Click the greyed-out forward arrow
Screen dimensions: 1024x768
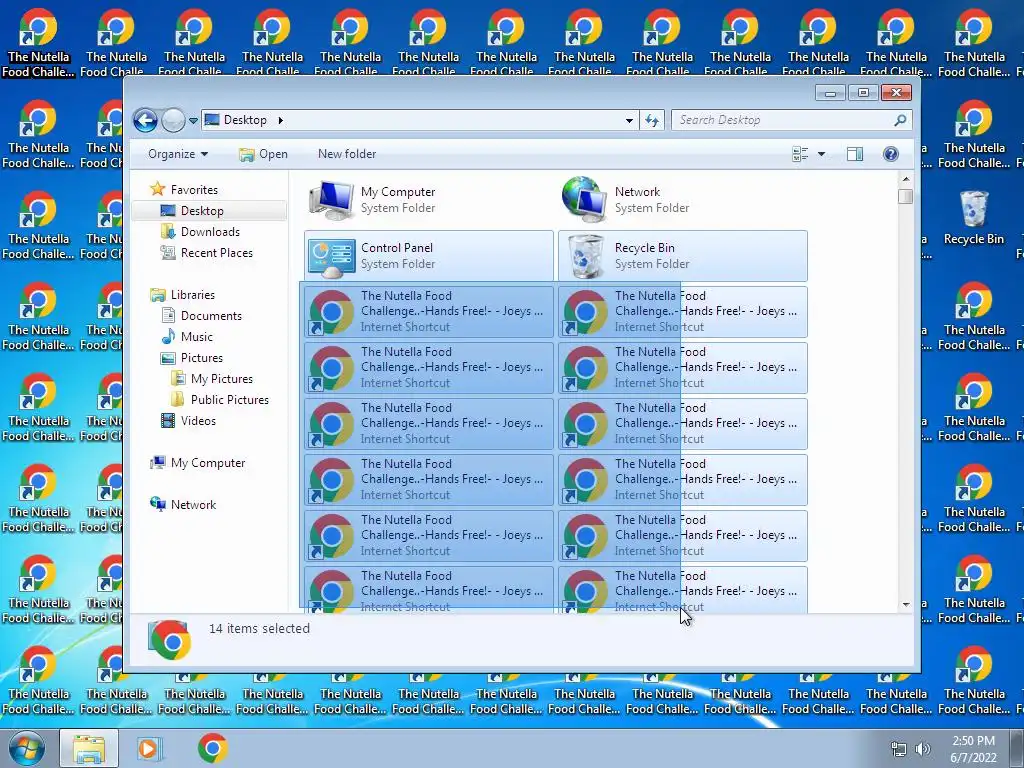pyautogui.click(x=173, y=120)
